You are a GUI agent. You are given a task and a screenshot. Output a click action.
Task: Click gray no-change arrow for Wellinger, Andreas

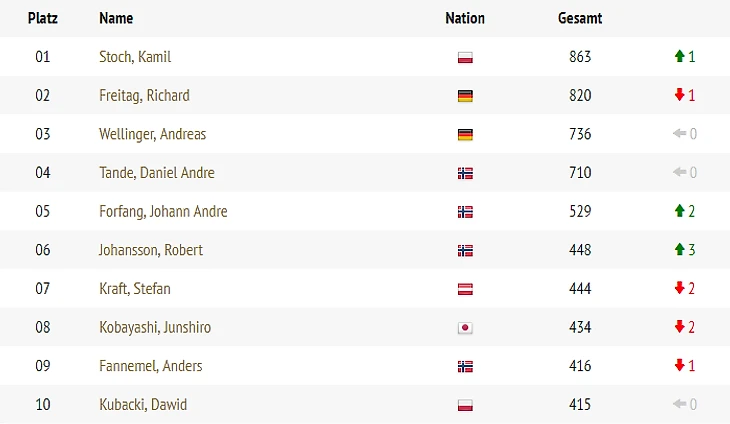coord(679,134)
